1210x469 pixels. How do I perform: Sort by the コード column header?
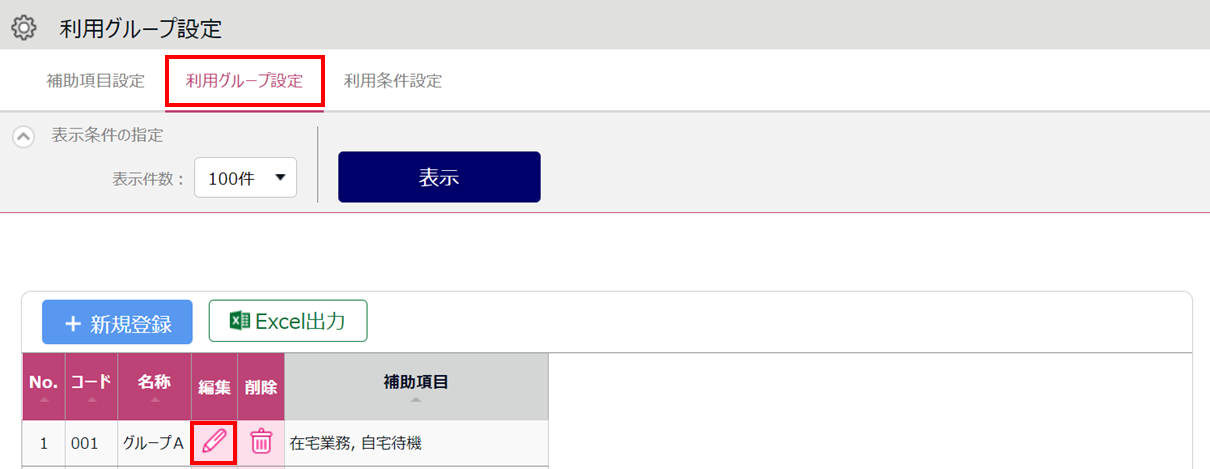point(91,386)
